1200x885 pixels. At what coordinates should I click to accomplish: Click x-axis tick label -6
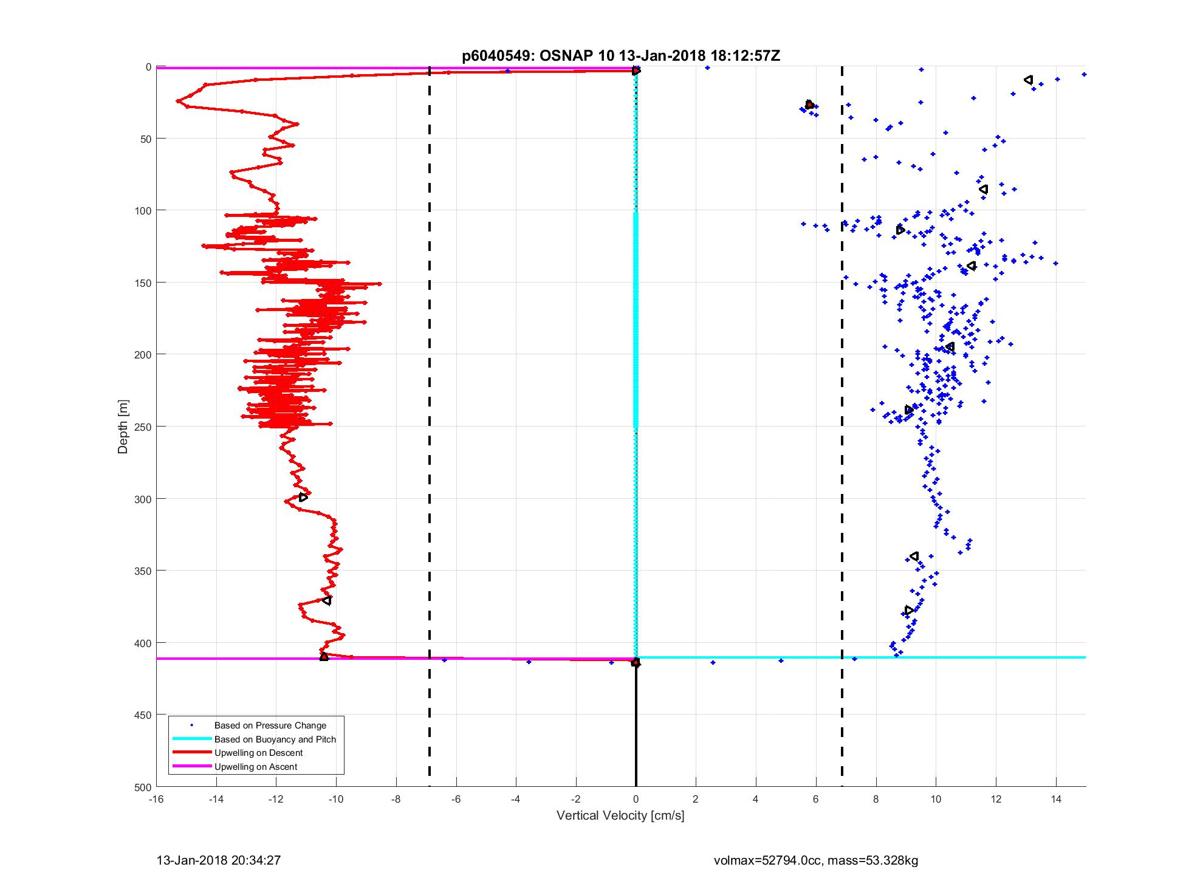tap(456, 799)
